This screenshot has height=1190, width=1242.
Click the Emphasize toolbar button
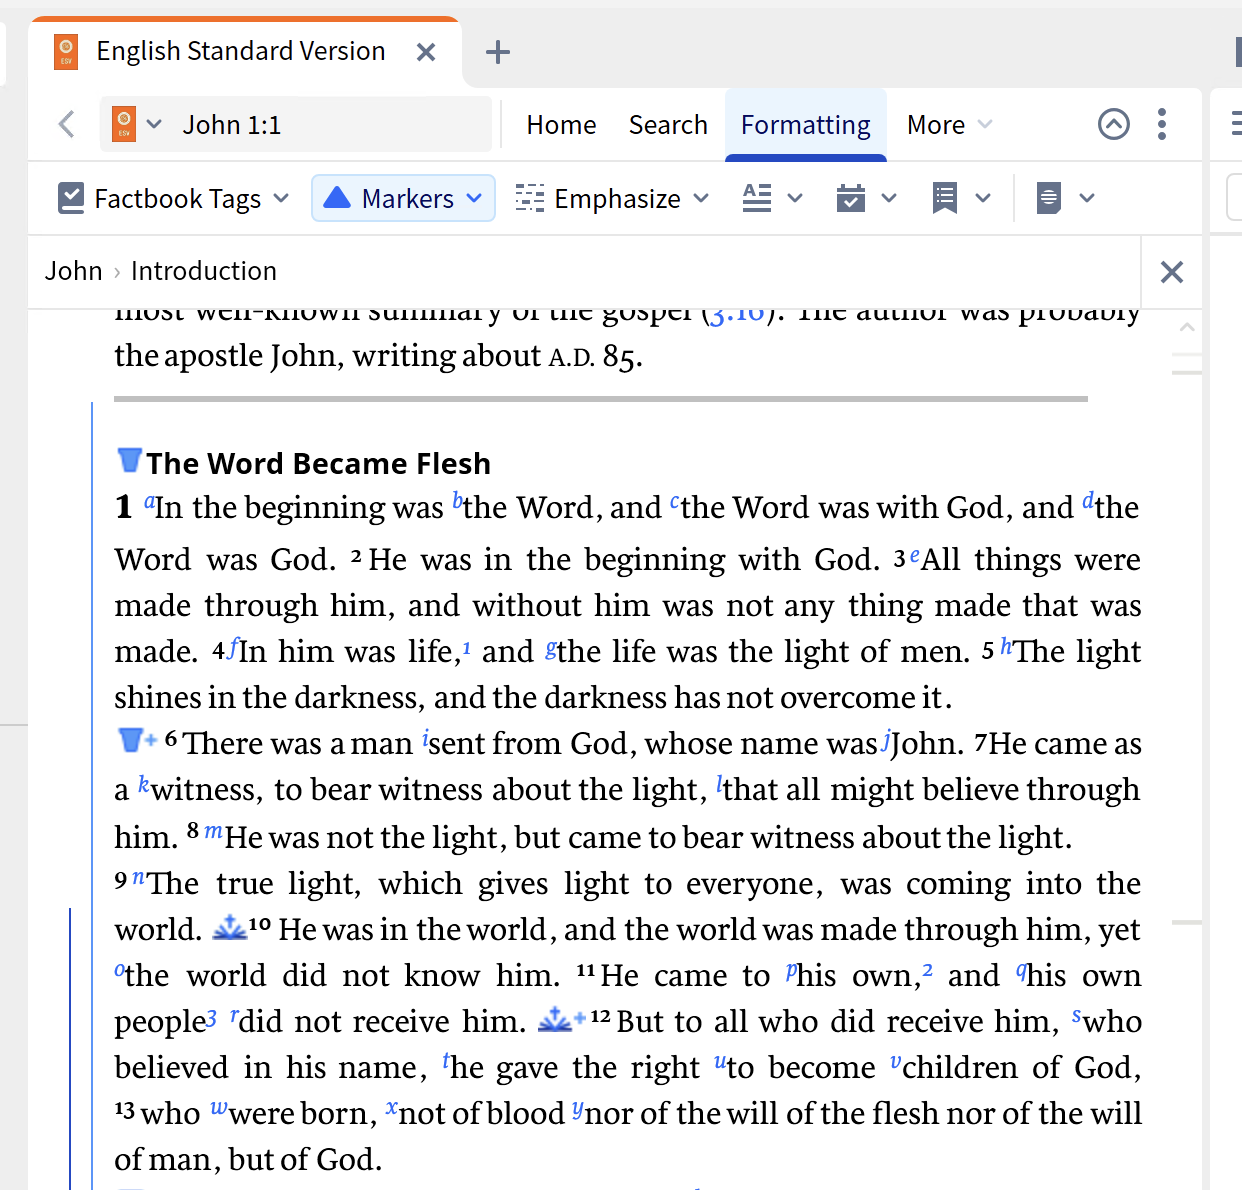(597, 199)
